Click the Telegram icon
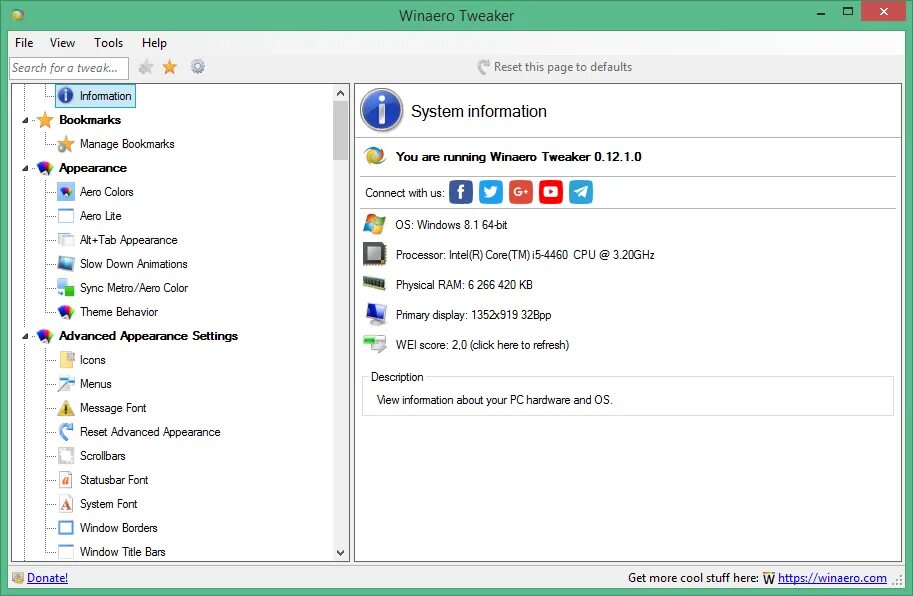 [x=581, y=192]
